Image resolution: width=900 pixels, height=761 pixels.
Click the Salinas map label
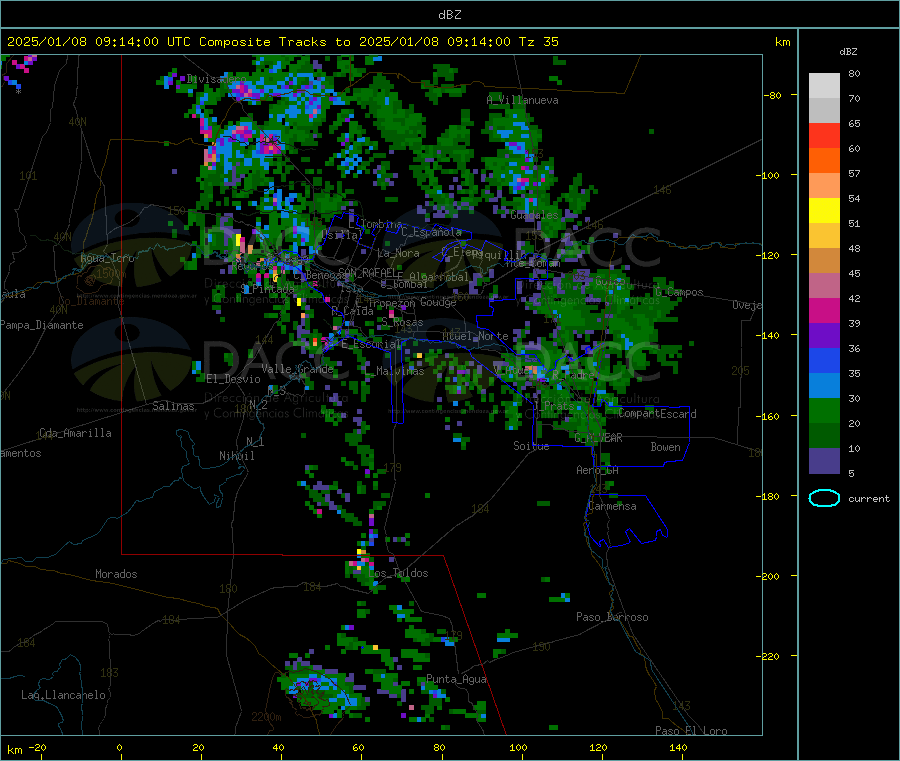coord(173,406)
